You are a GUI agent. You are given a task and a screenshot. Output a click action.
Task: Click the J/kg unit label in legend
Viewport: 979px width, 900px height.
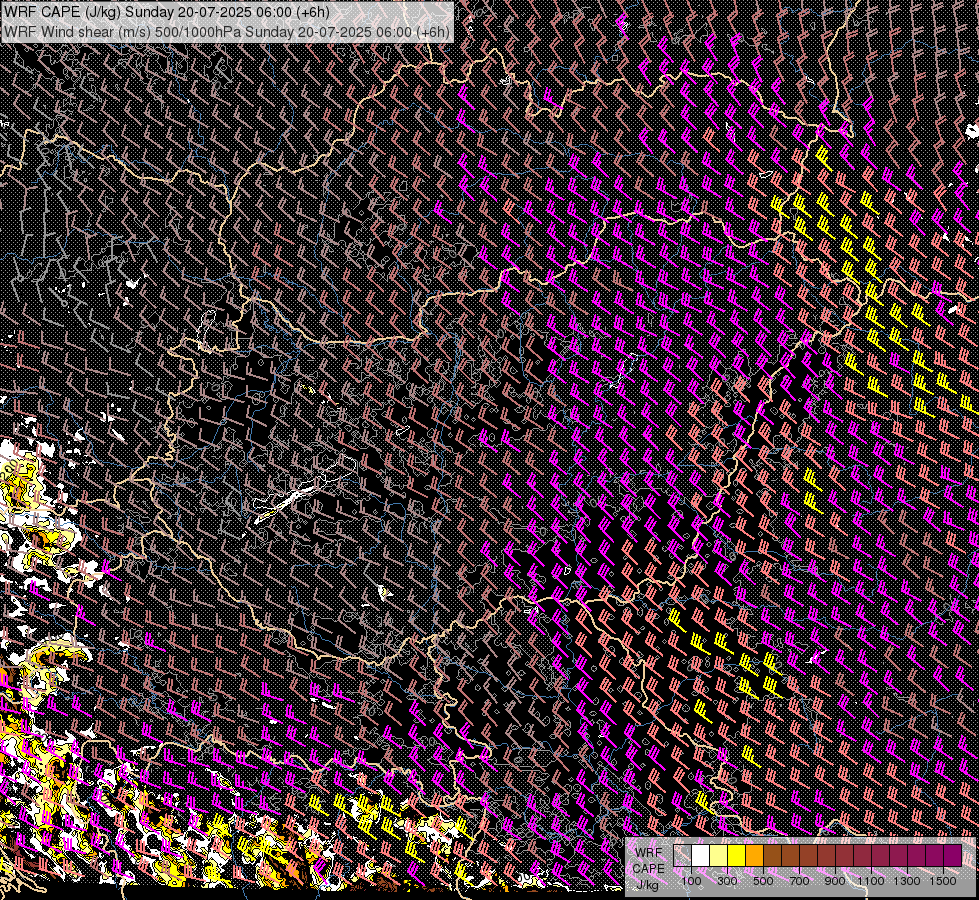[647, 885]
